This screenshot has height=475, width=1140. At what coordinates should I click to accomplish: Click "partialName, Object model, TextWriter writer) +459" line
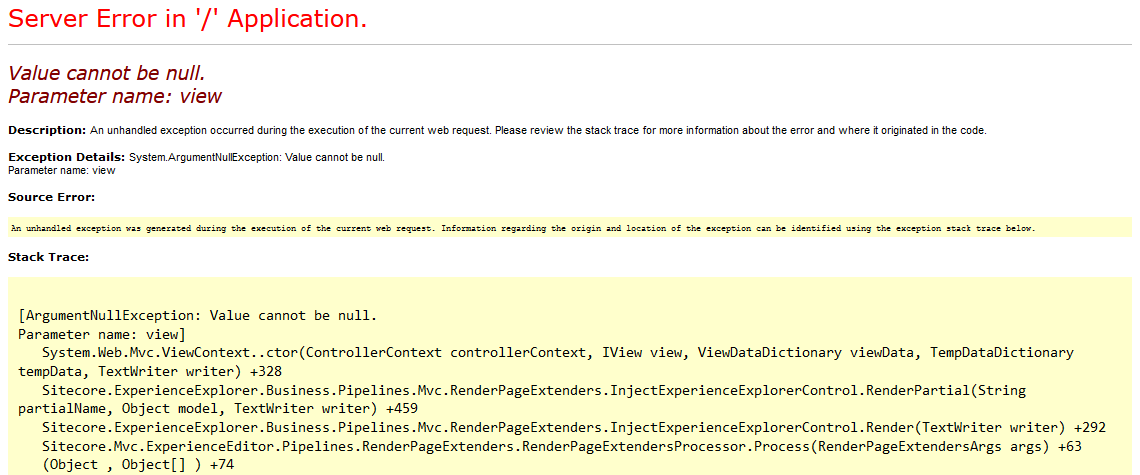[x=217, y=409]
